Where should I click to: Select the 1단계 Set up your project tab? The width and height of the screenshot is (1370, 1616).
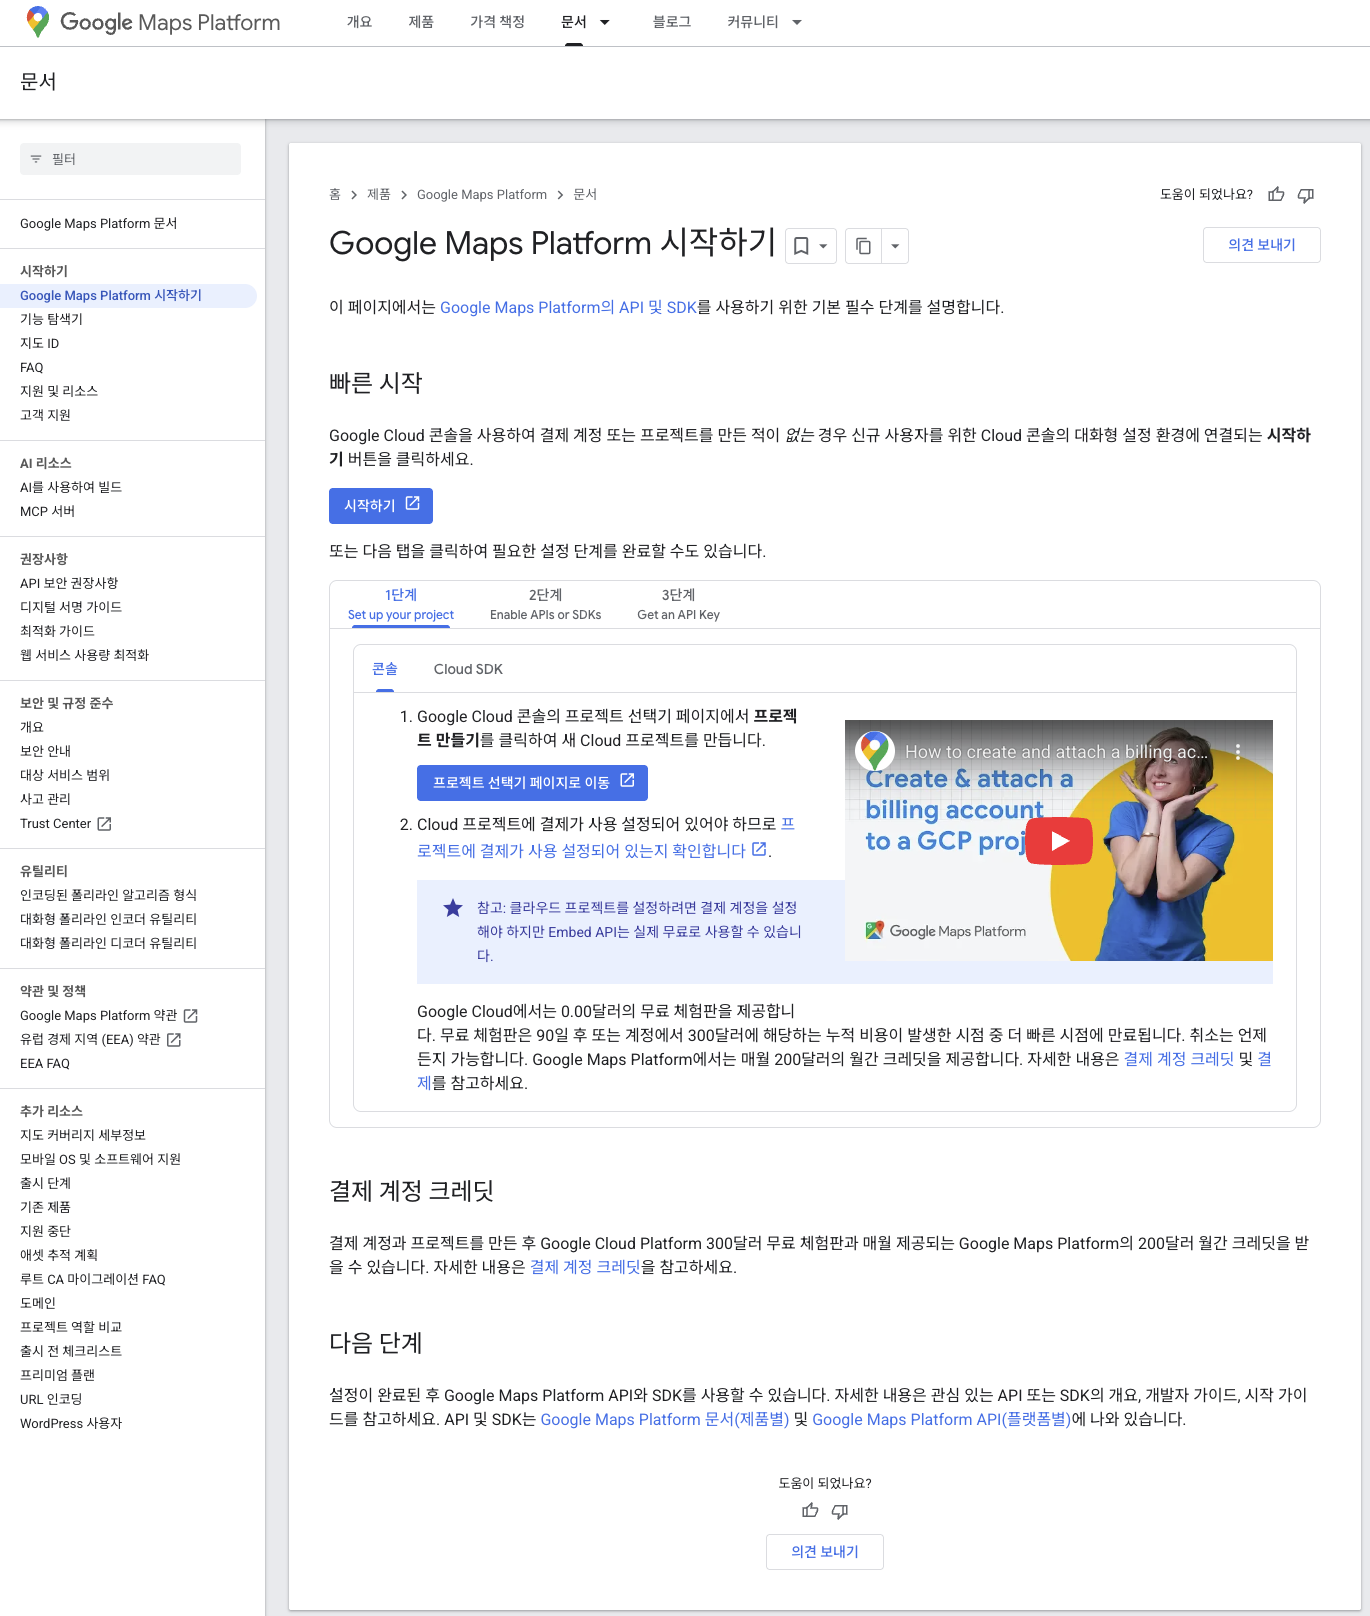point(400,605)
